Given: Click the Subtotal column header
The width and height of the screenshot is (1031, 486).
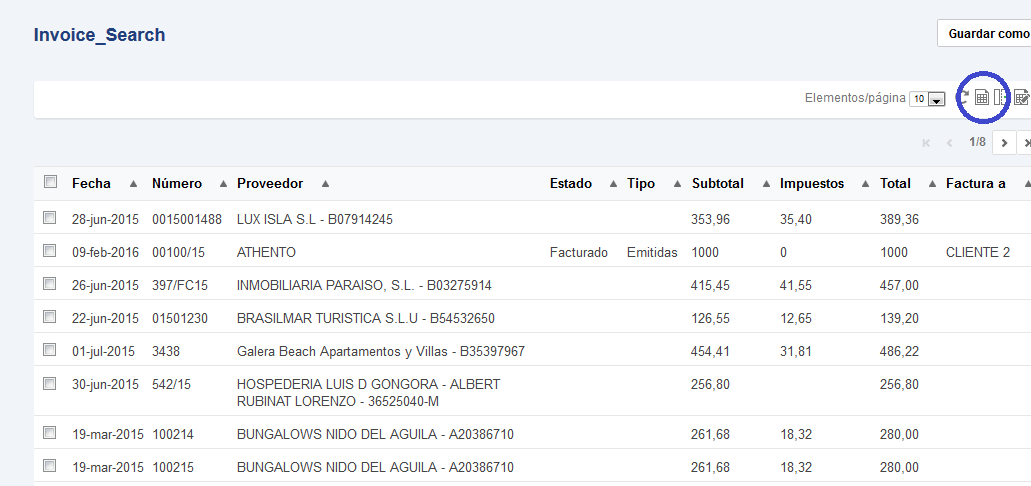Looking at the screenshot, I should (718, 183).
